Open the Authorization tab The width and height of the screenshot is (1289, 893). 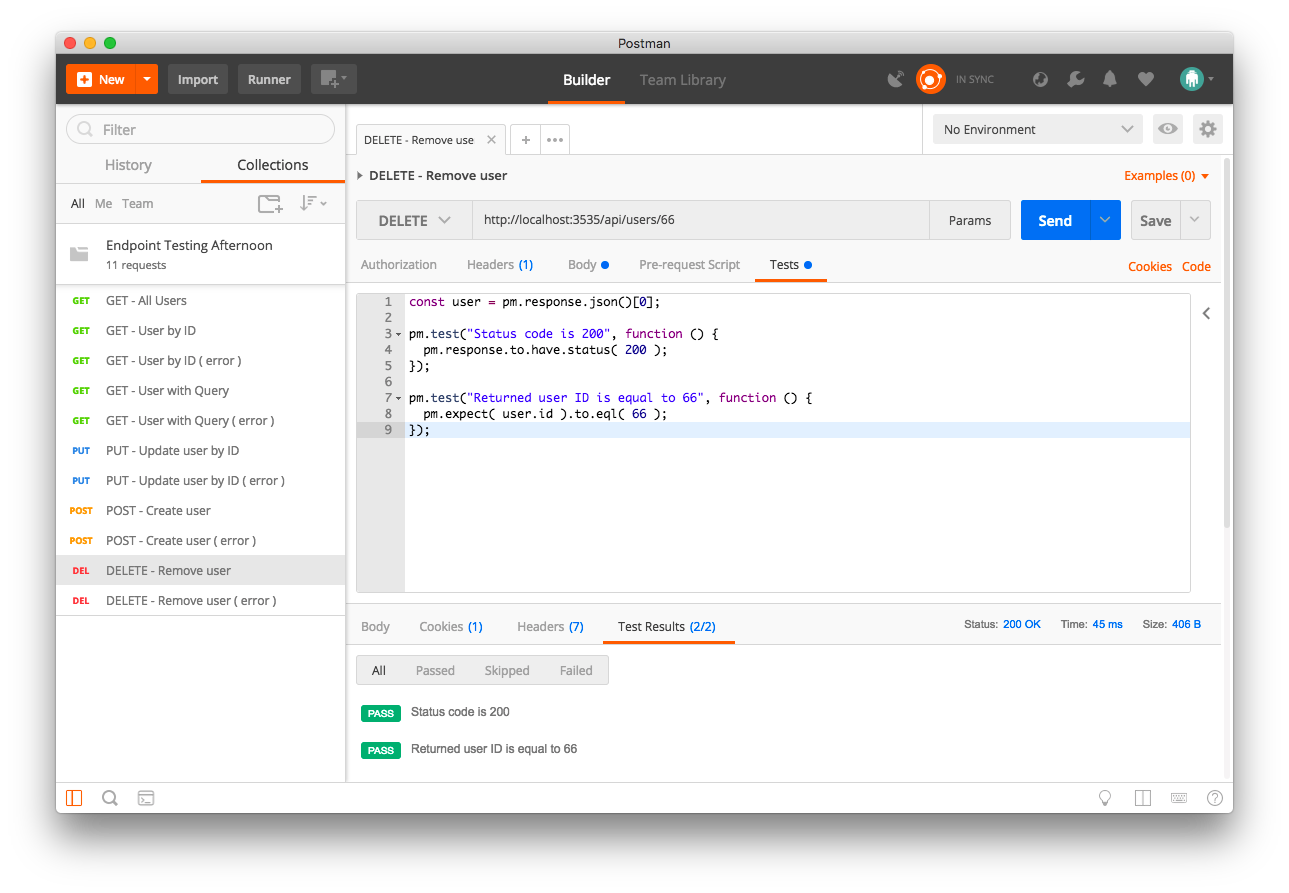click(x=399, y=265)
